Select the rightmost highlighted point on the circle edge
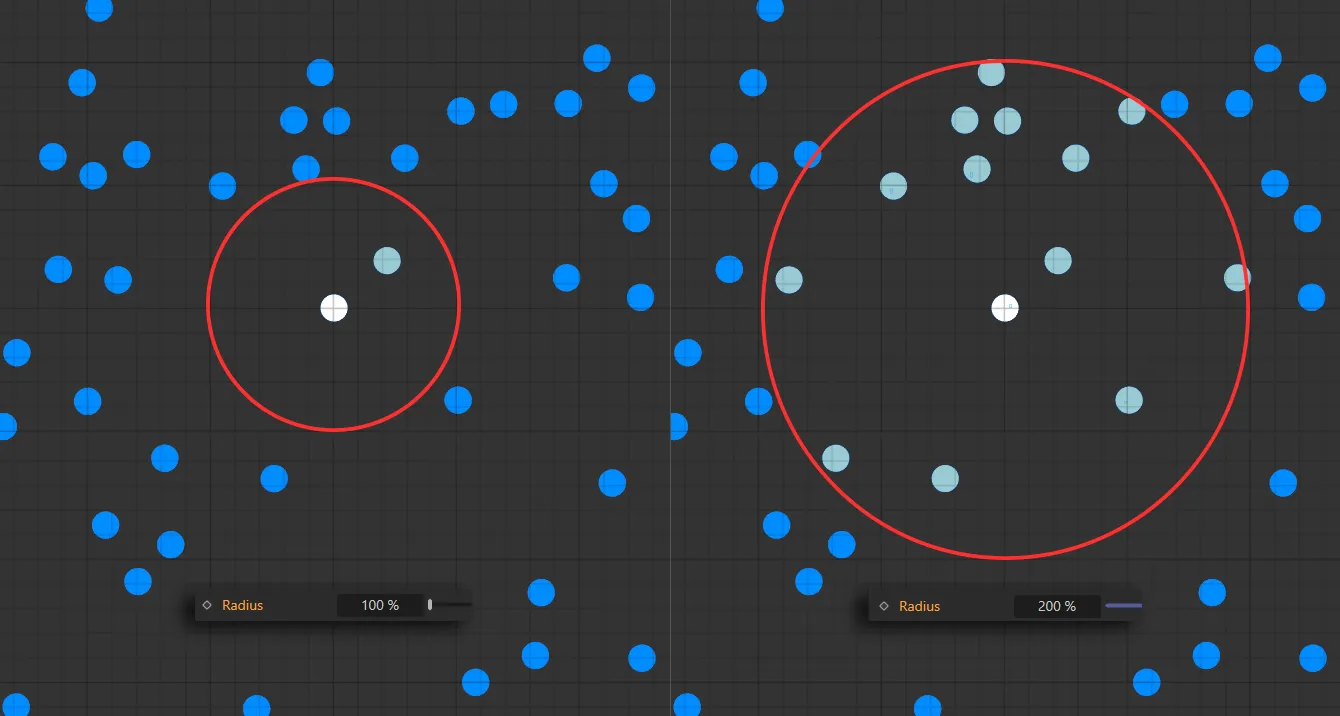The image size is (1340, 716). (1236, 277)
